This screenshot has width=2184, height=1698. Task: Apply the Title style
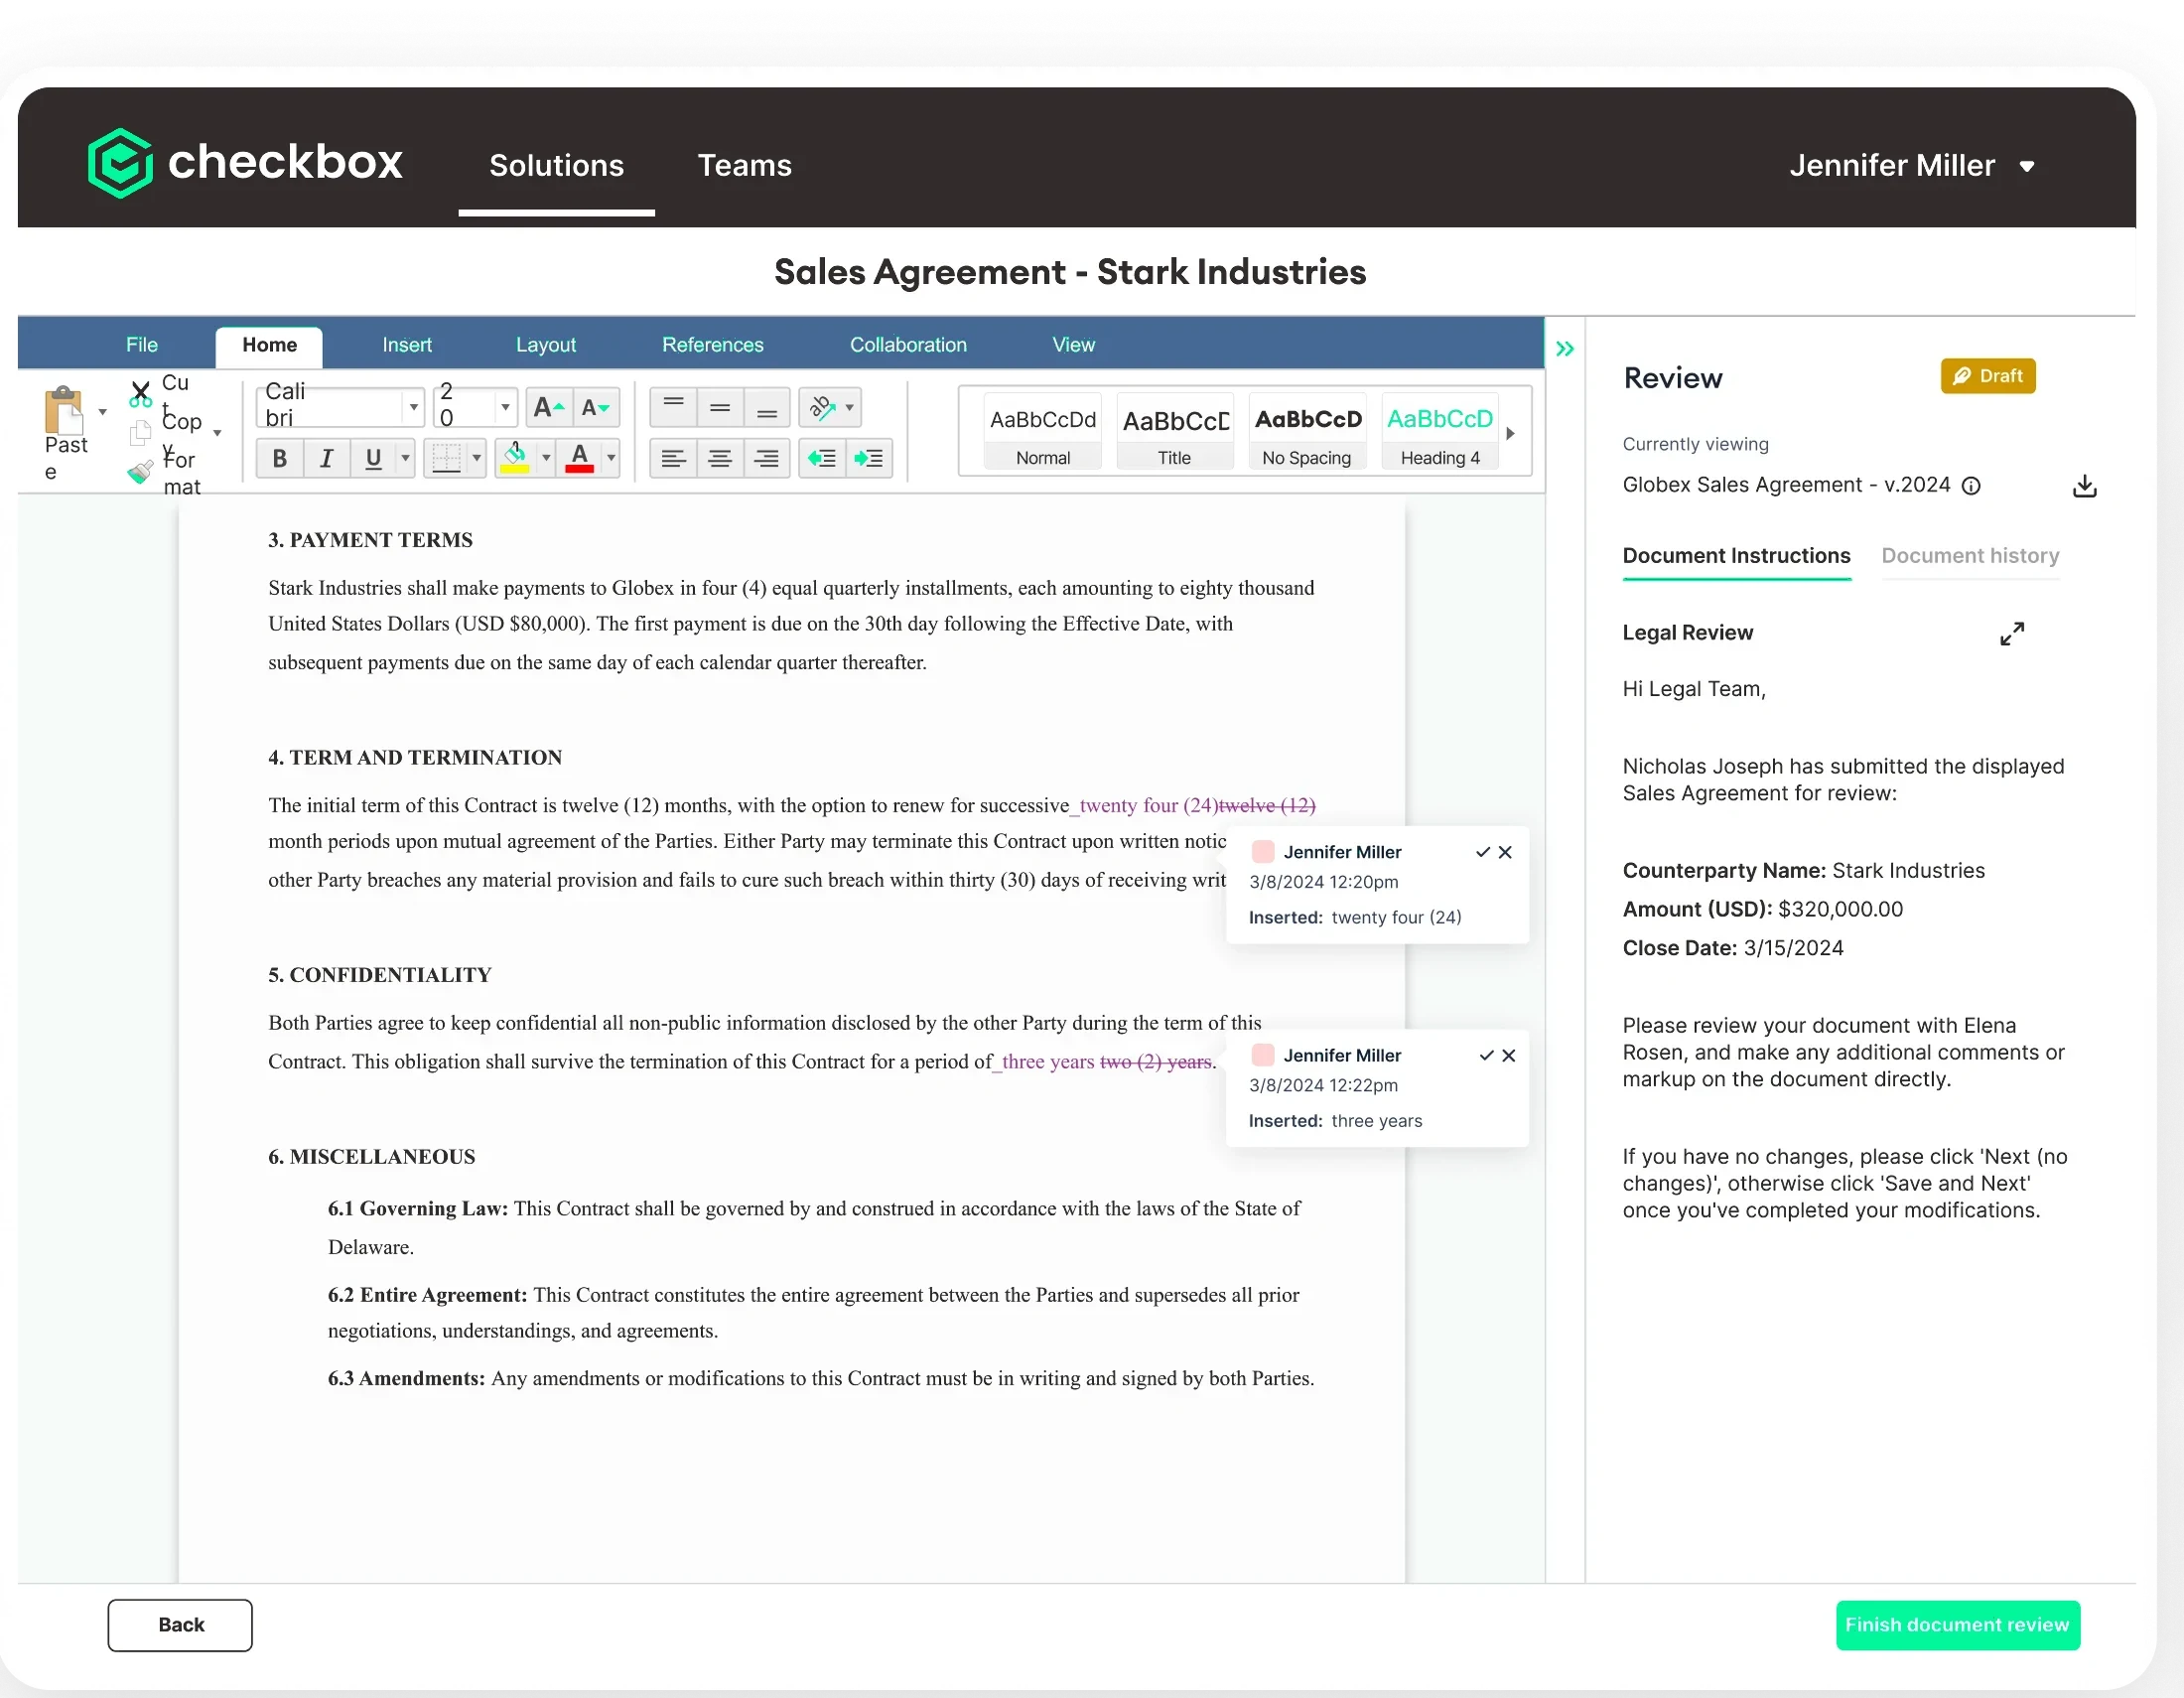1175,433
